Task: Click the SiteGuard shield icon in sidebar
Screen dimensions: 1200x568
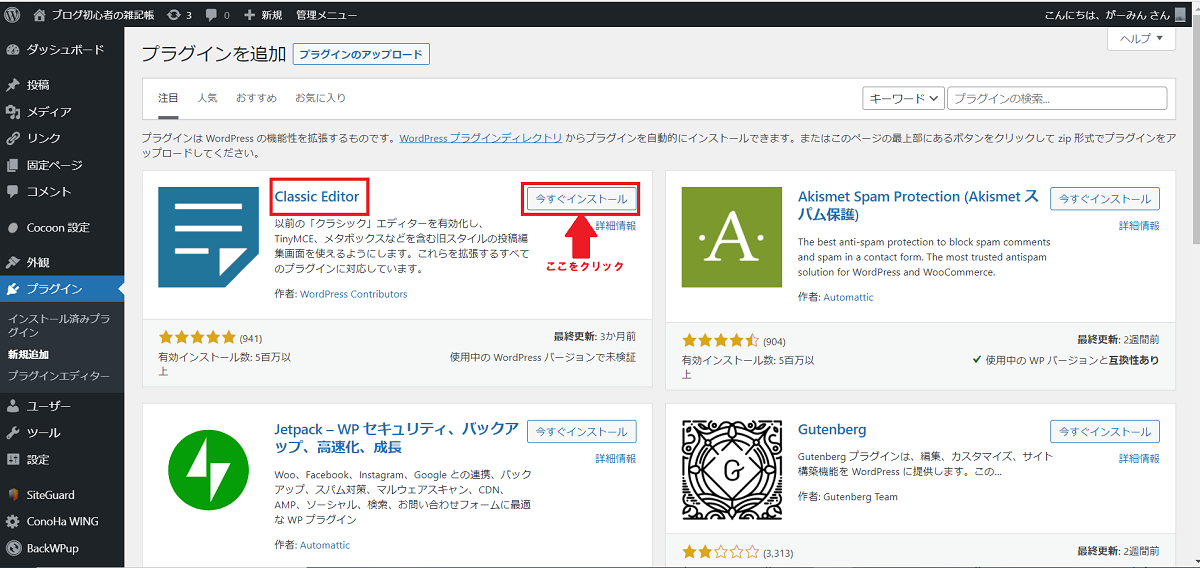Action: tap(13, 495)
